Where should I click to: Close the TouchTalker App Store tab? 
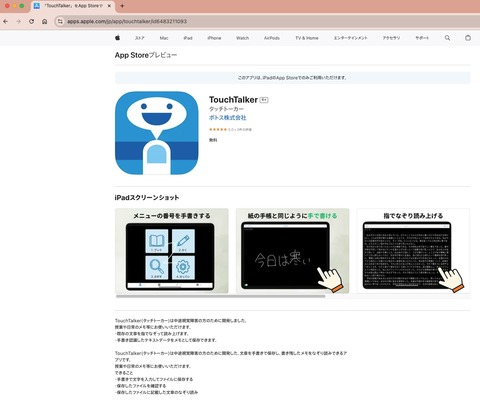(x=109, y=6)
